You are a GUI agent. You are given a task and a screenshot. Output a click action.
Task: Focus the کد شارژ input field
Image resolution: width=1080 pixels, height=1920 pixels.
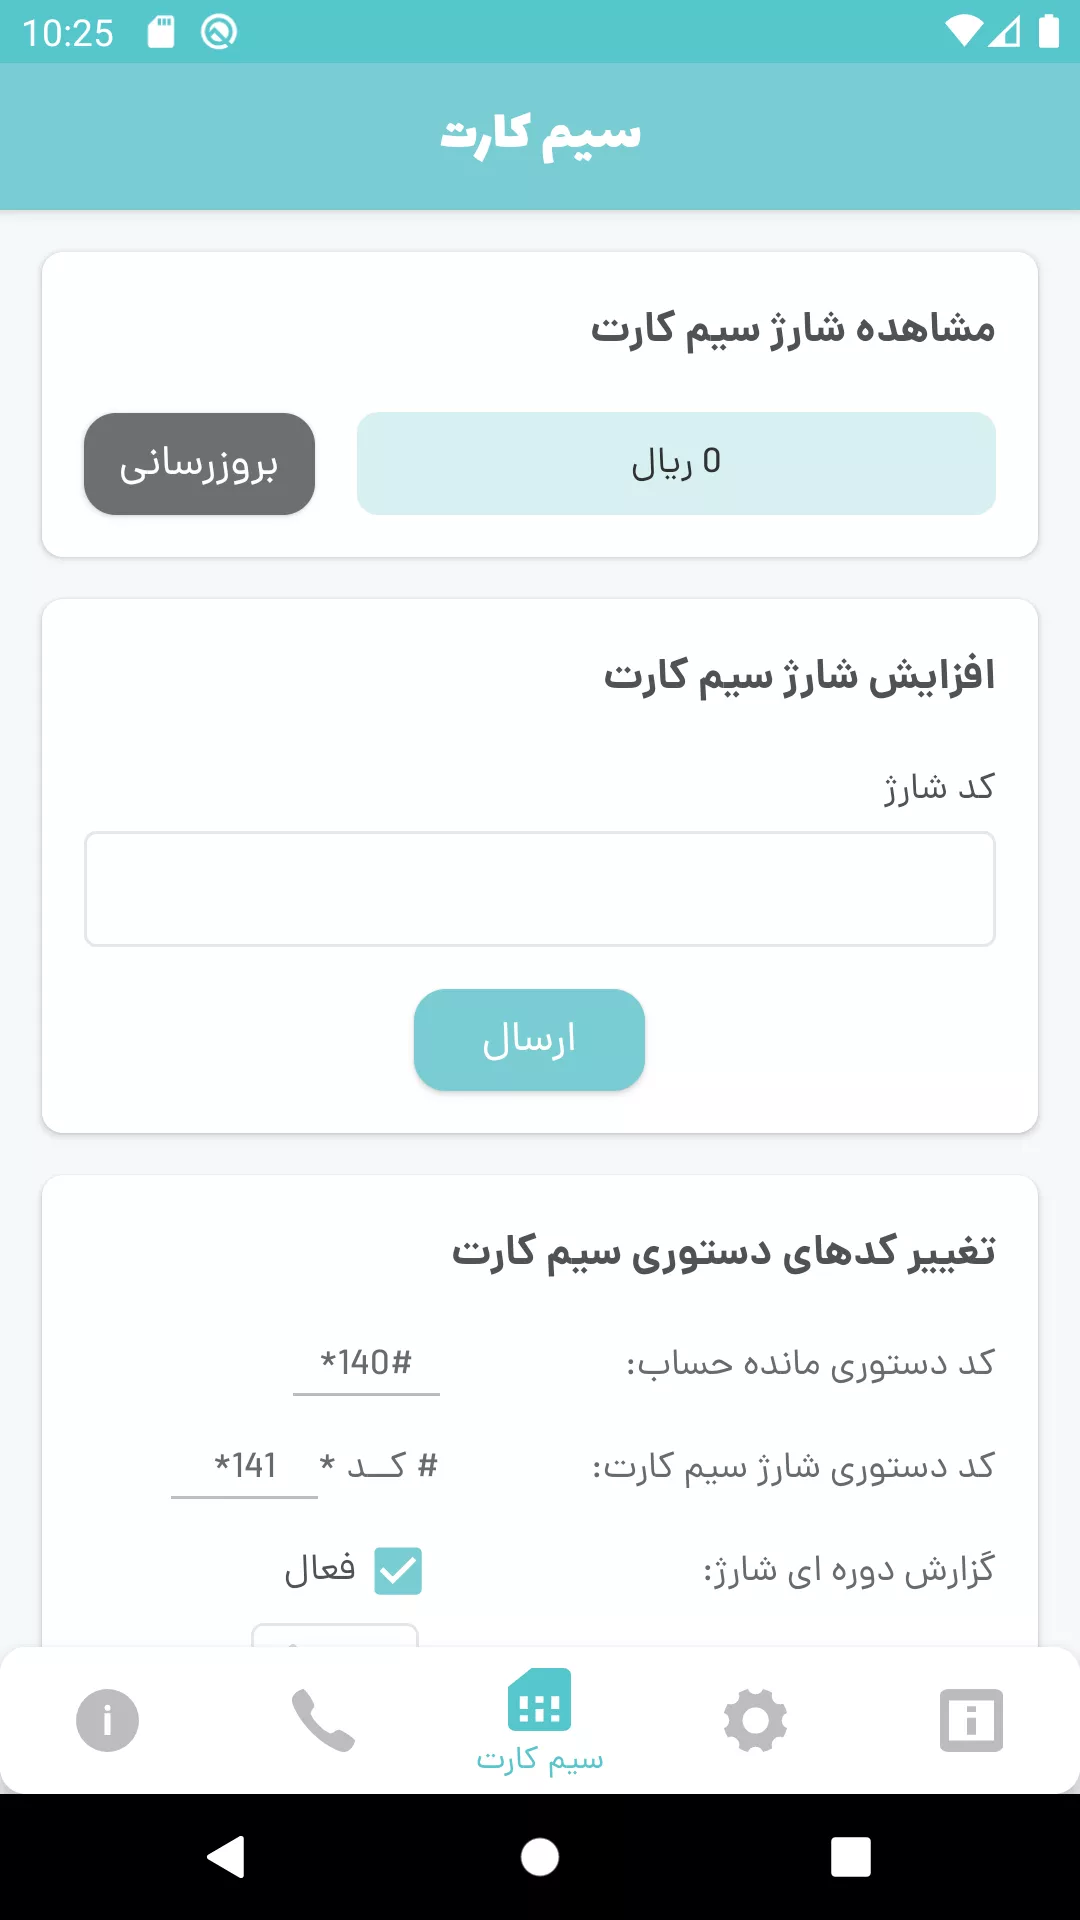(540, 889)
